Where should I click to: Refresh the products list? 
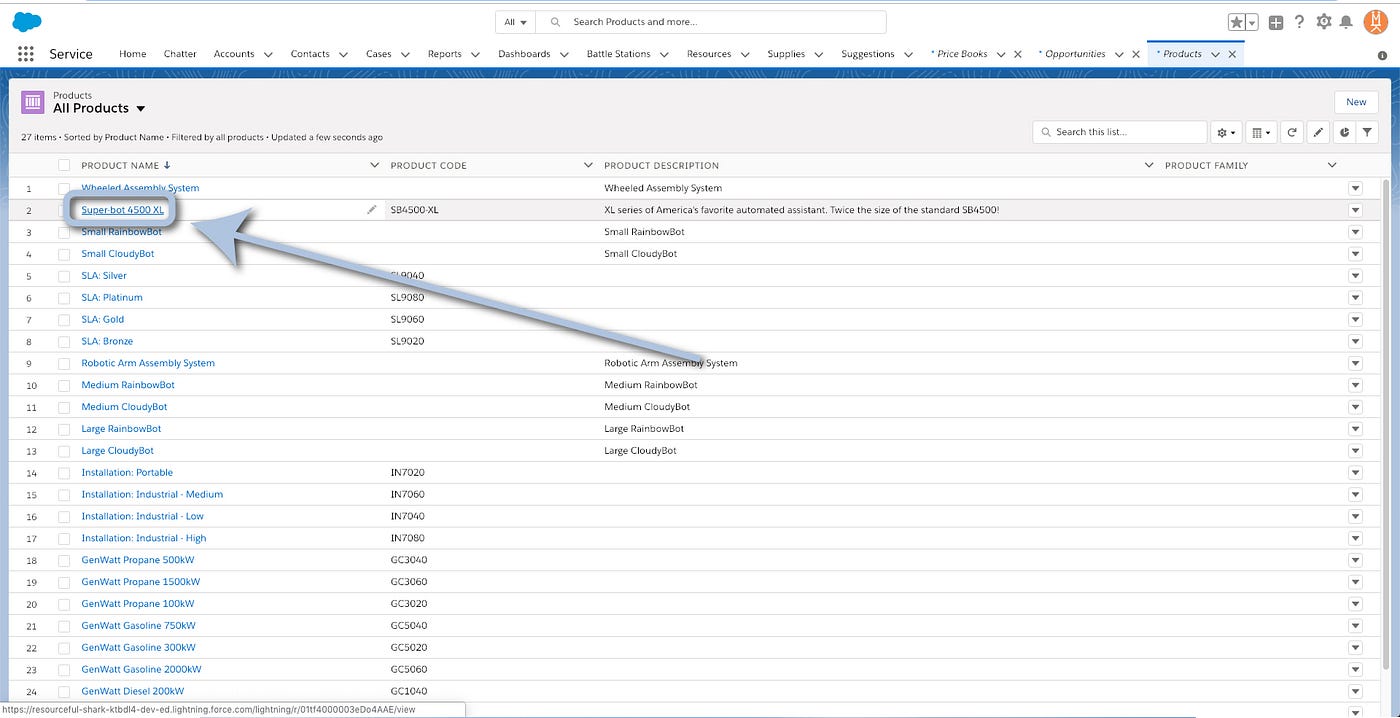click(x=1292, y=132)
